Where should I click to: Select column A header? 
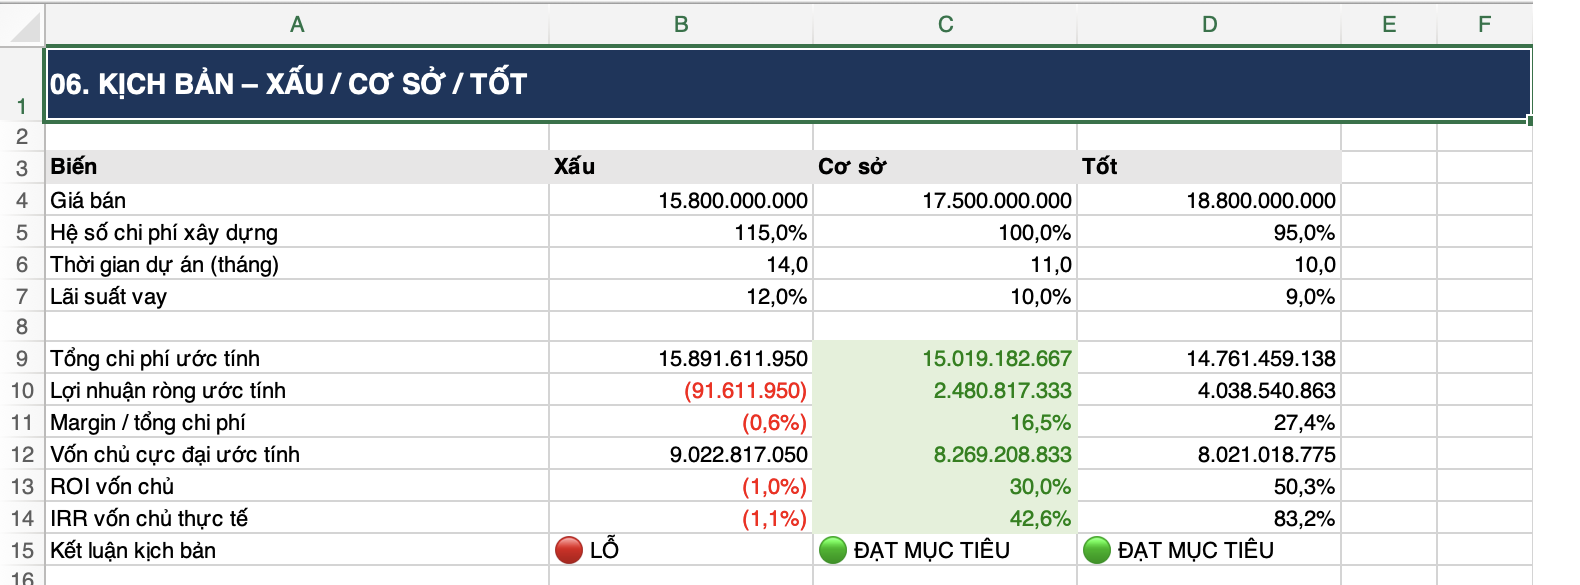pos(297,25)
